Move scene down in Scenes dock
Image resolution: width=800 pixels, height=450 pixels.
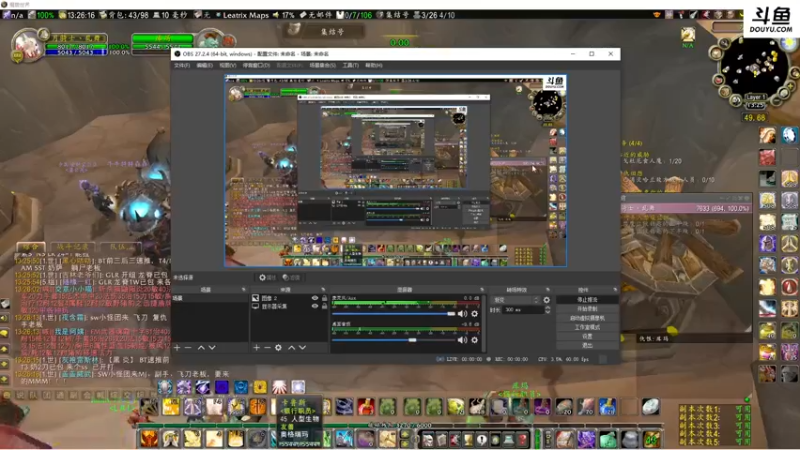212,347
